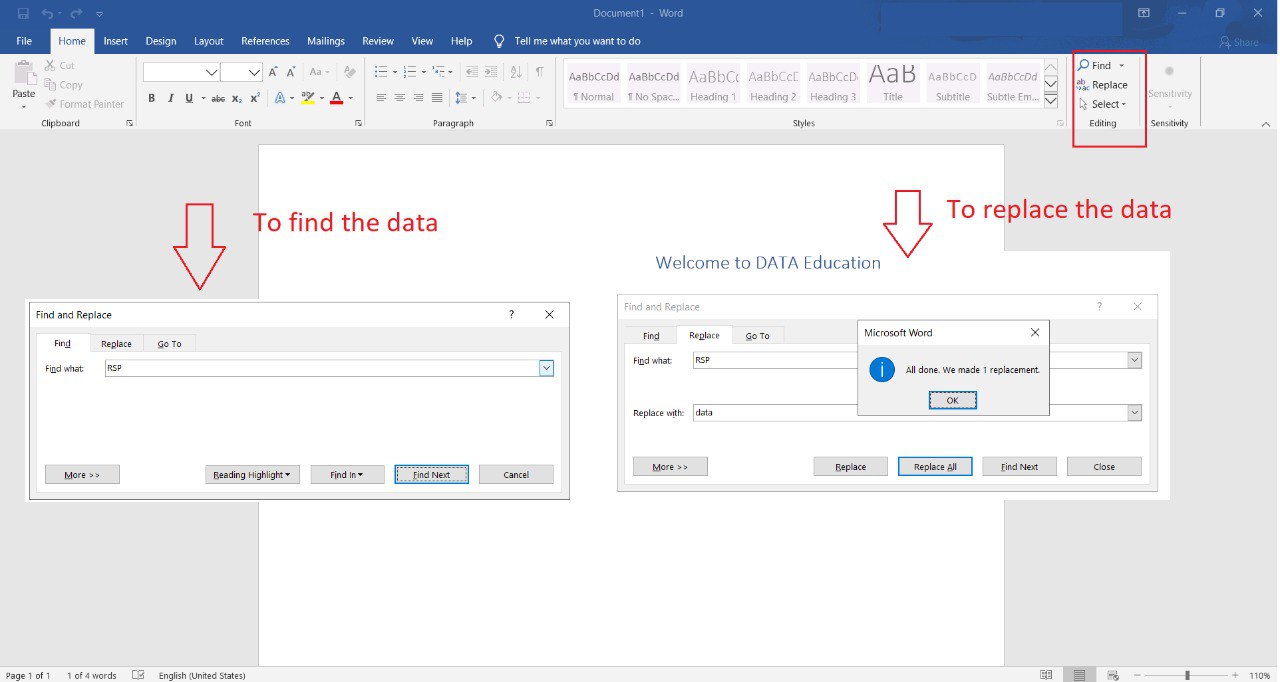This screenshot has width=1280, height=682.
Task: Open the font color arrow dropdown
Action: tap(351, 98)
